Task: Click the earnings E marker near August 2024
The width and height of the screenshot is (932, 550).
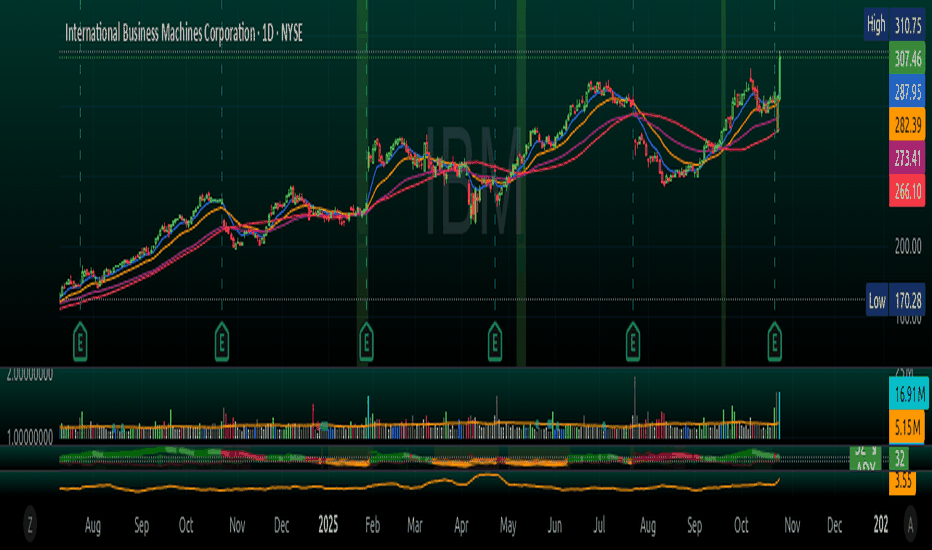Action: (x=80, y=342)
